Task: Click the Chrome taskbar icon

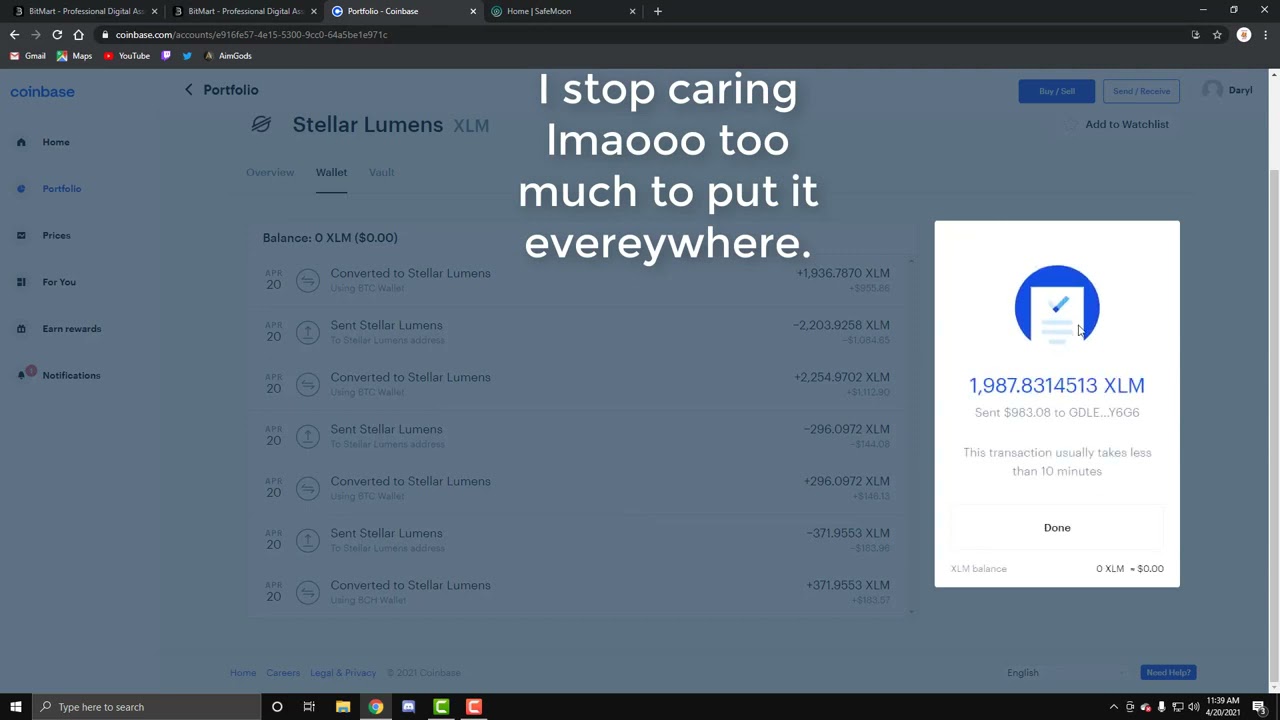Action: coord(375,707)
